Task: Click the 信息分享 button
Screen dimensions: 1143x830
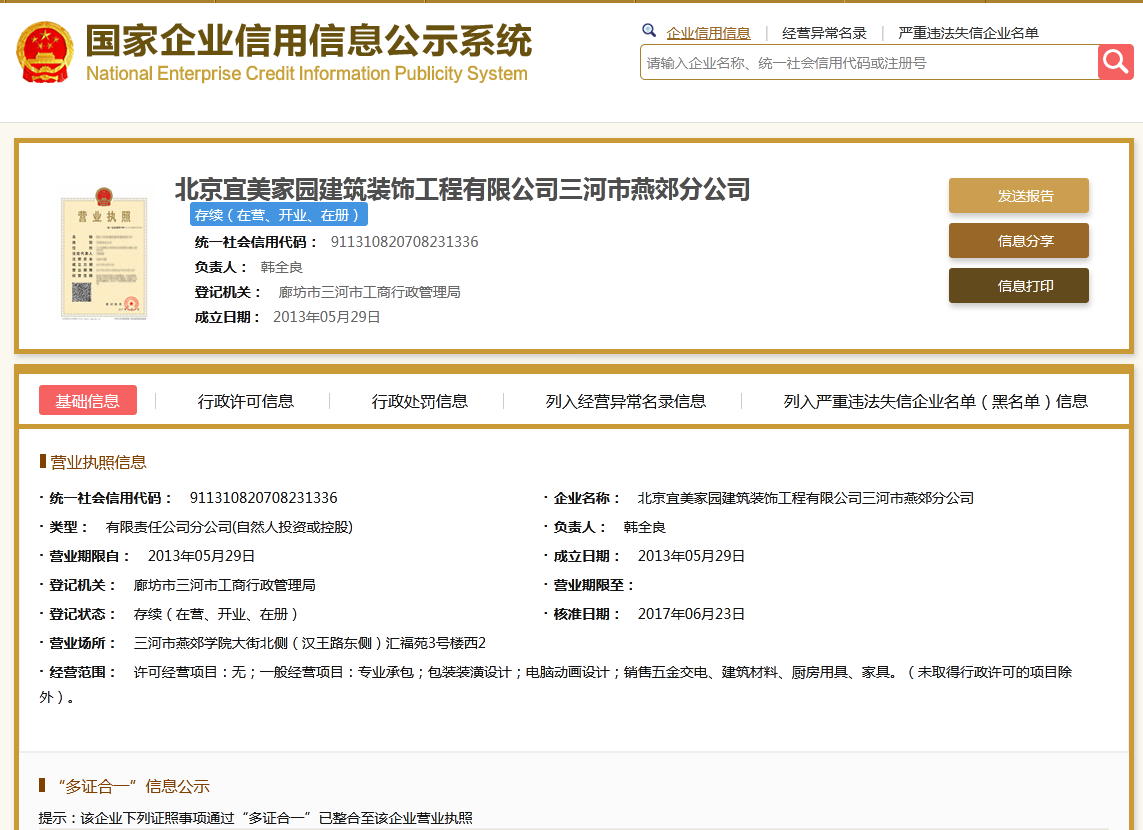Action: [x=1018, y=240]
